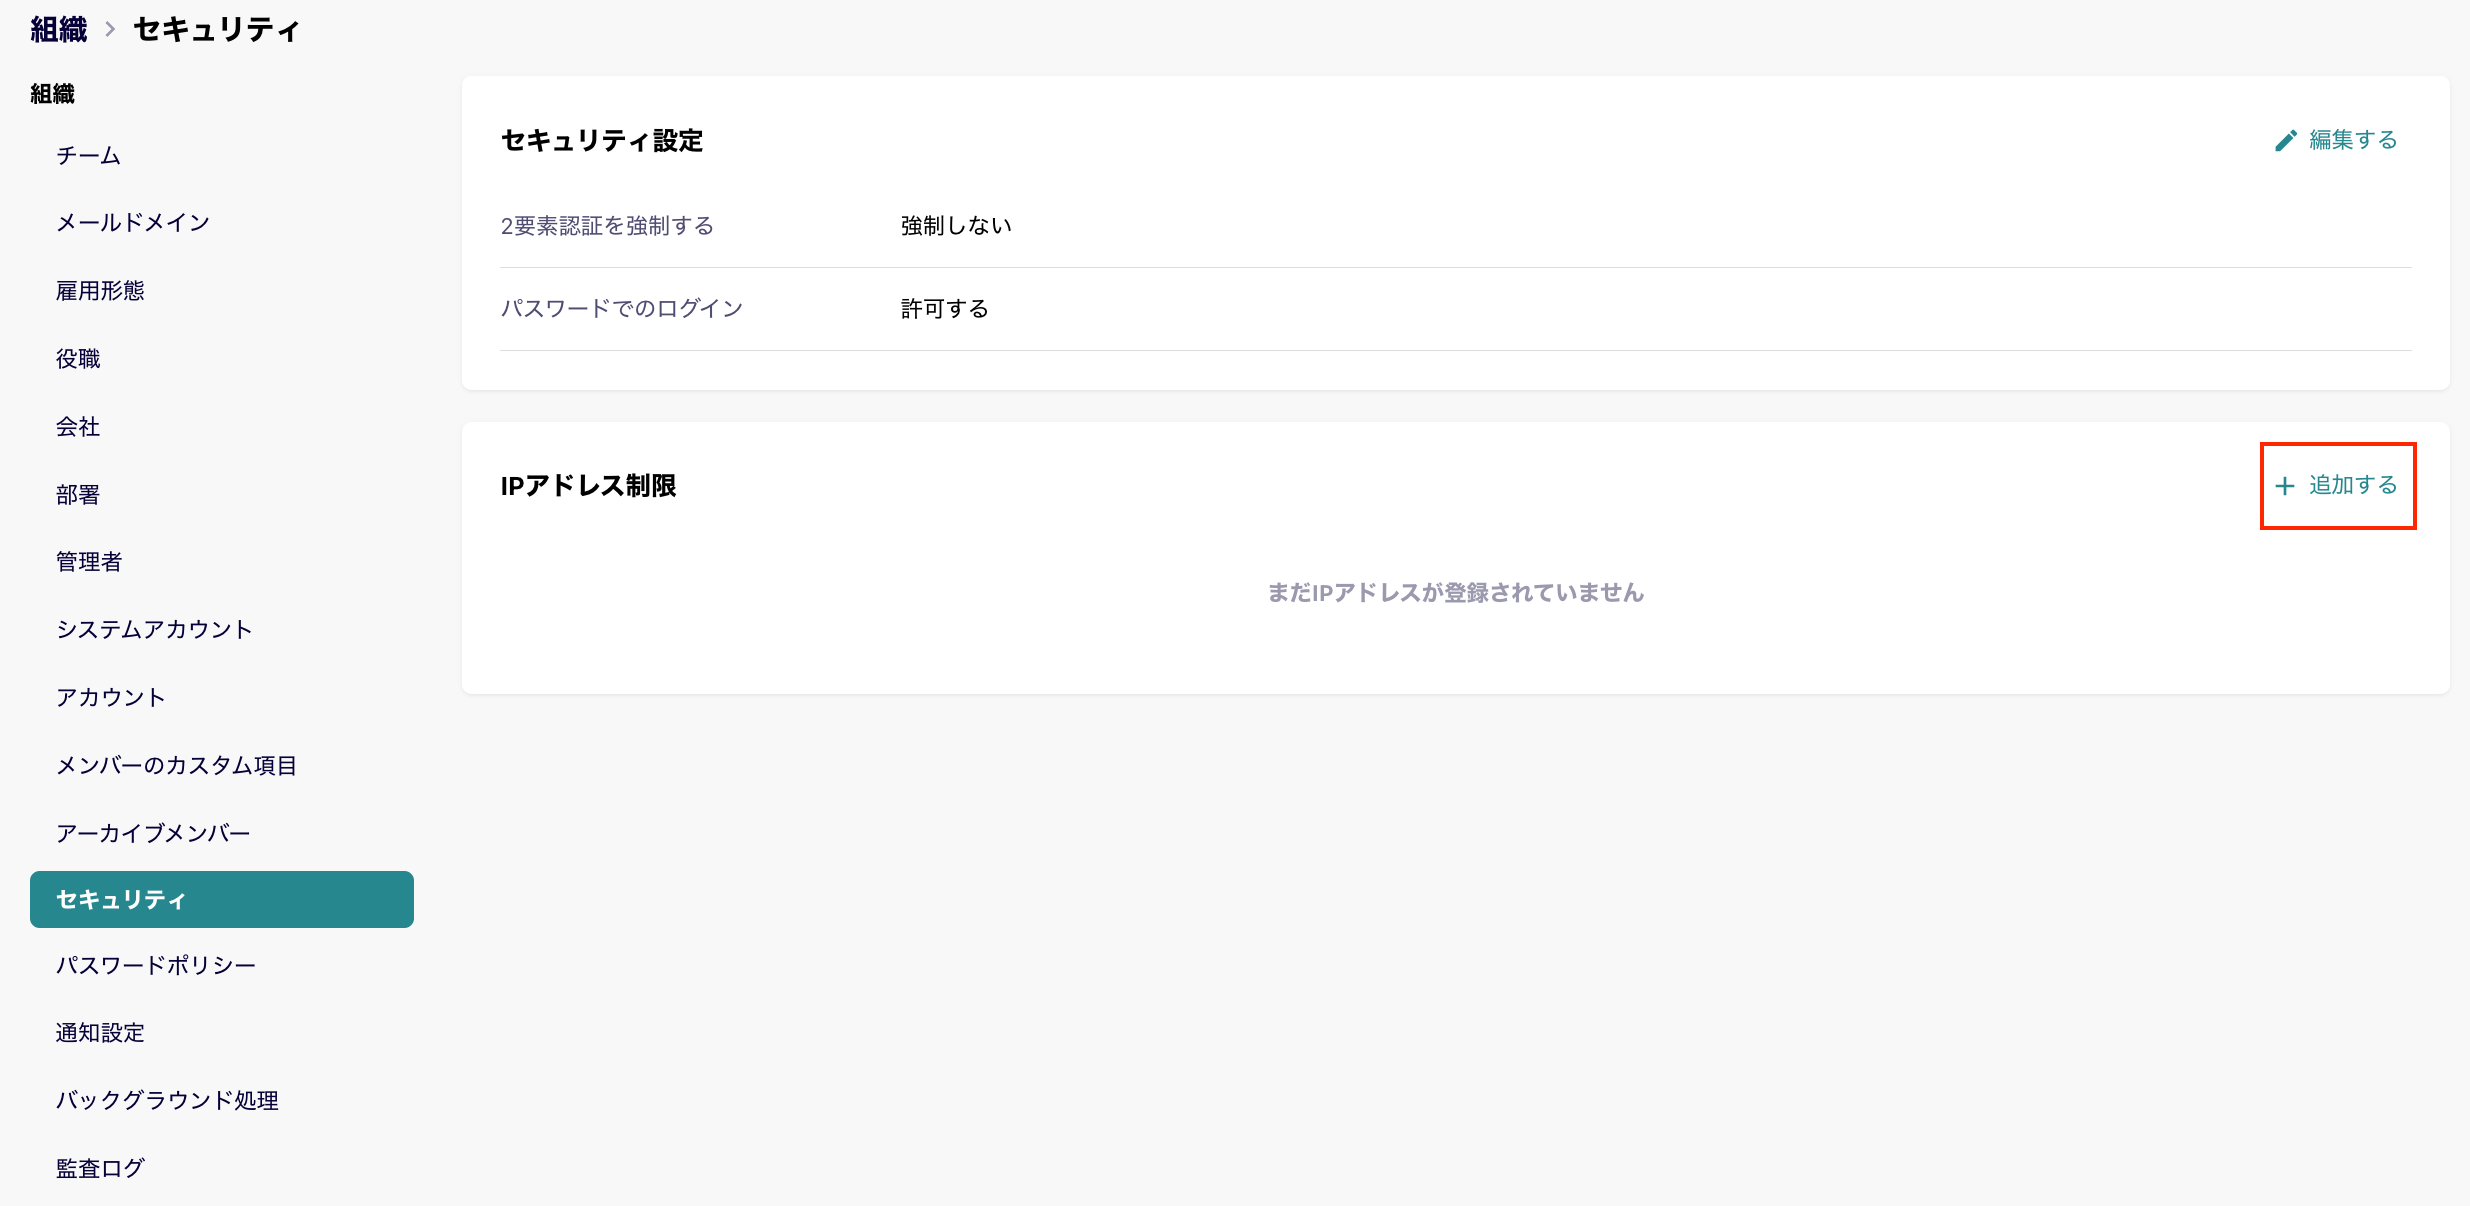Open バックグラウンド処理 in sidebar
Viewport: 2470px width, 1206px height.
[x=167, y=1100]
